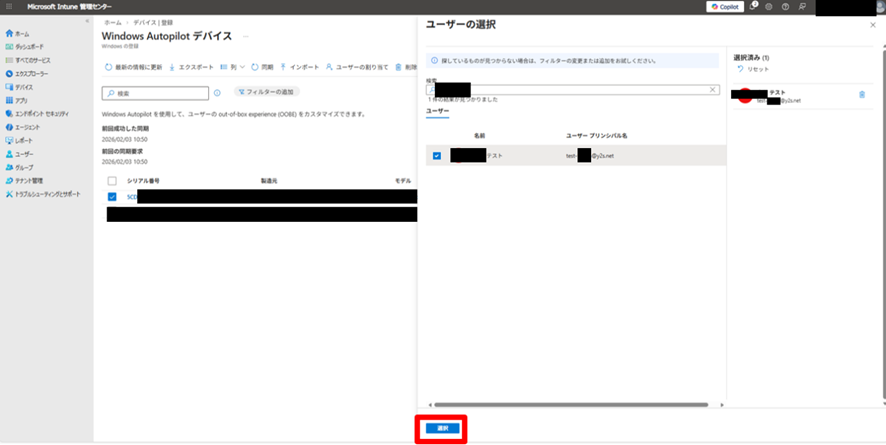Collapse the left navigation sidebar
Image resolution: width=886 pixels, height=445 pixels.
[87, 20]
